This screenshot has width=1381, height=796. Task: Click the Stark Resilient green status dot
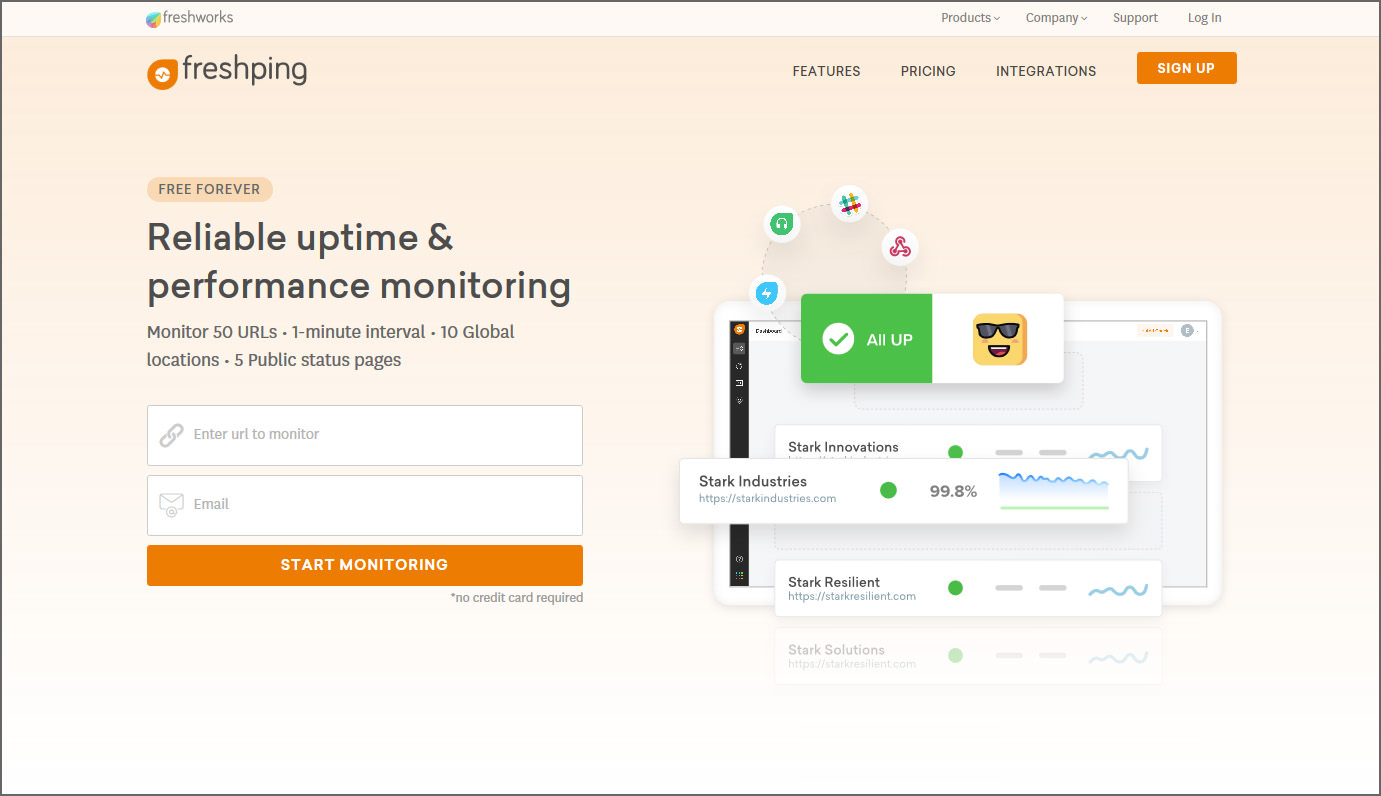click(955, 588)
